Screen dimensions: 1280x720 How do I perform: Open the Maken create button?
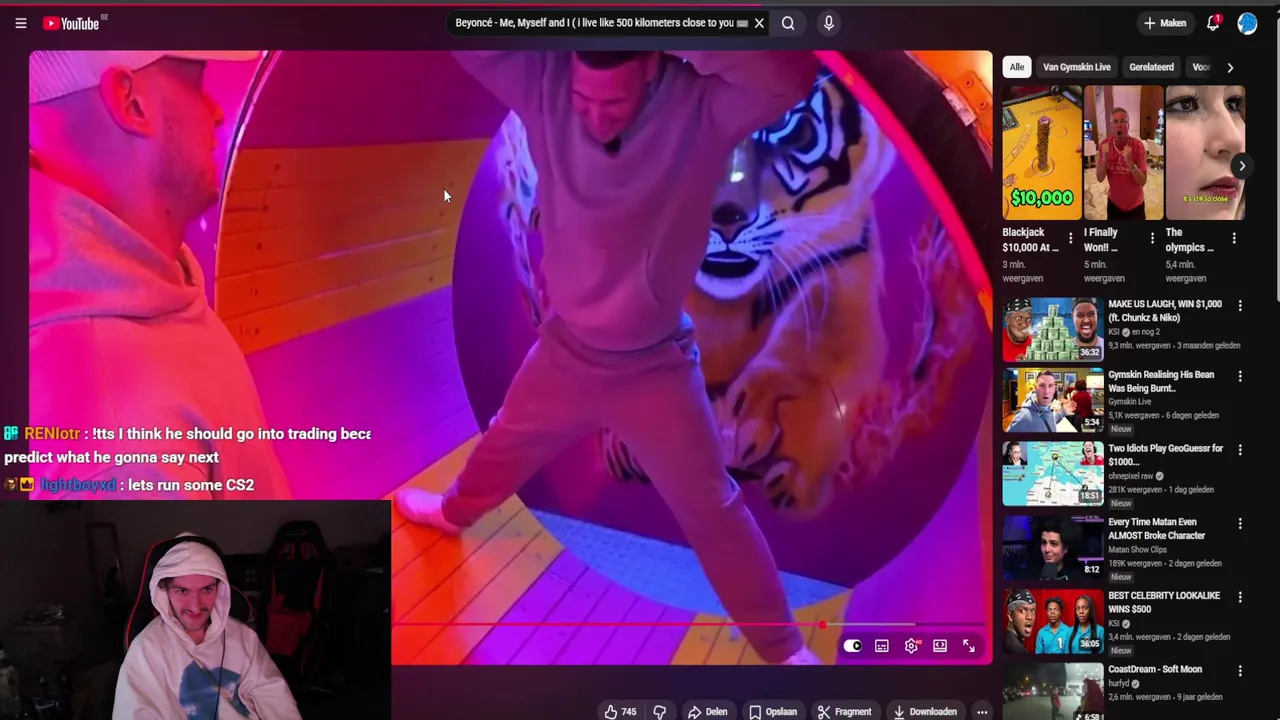(1165, 23)
